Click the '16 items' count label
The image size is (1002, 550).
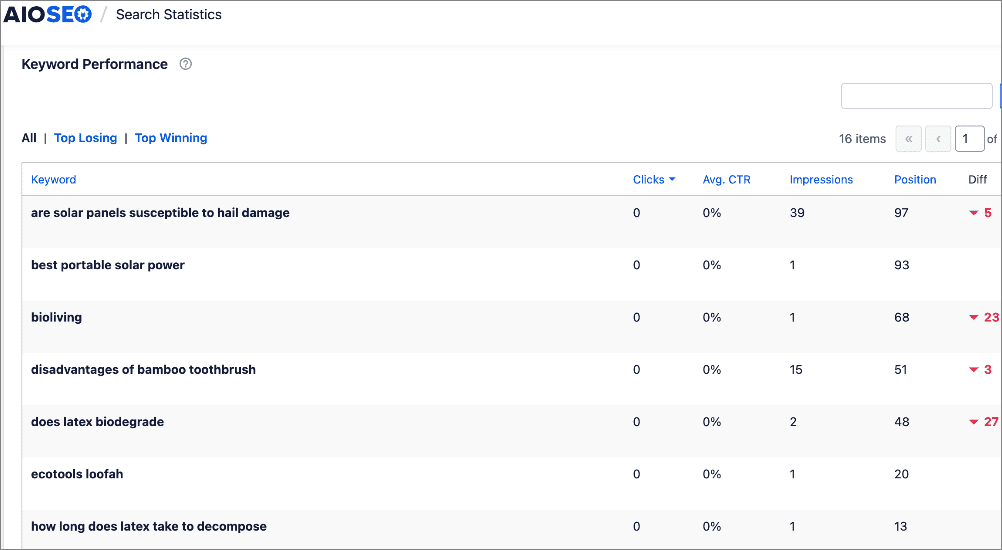862,139
